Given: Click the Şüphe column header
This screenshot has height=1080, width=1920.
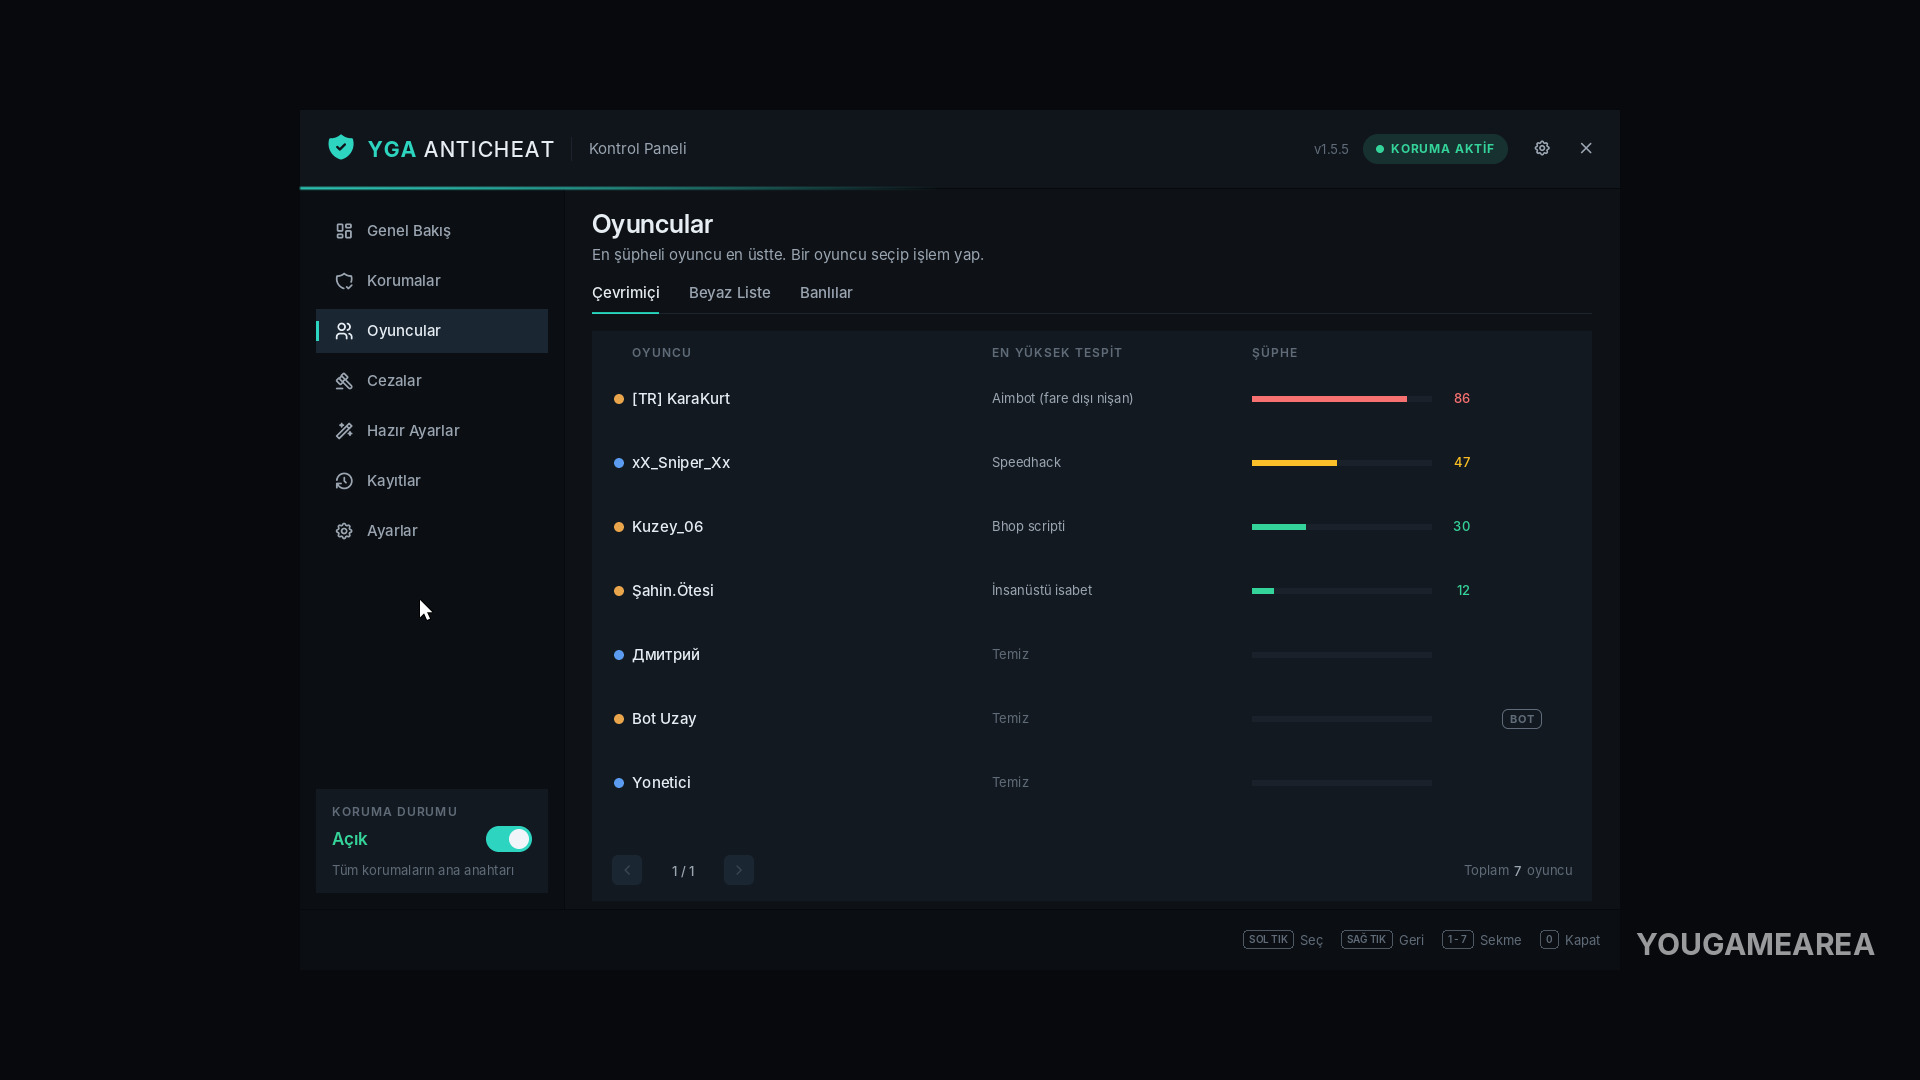Looking at the screenshot, I should (x=1275, y=353).
